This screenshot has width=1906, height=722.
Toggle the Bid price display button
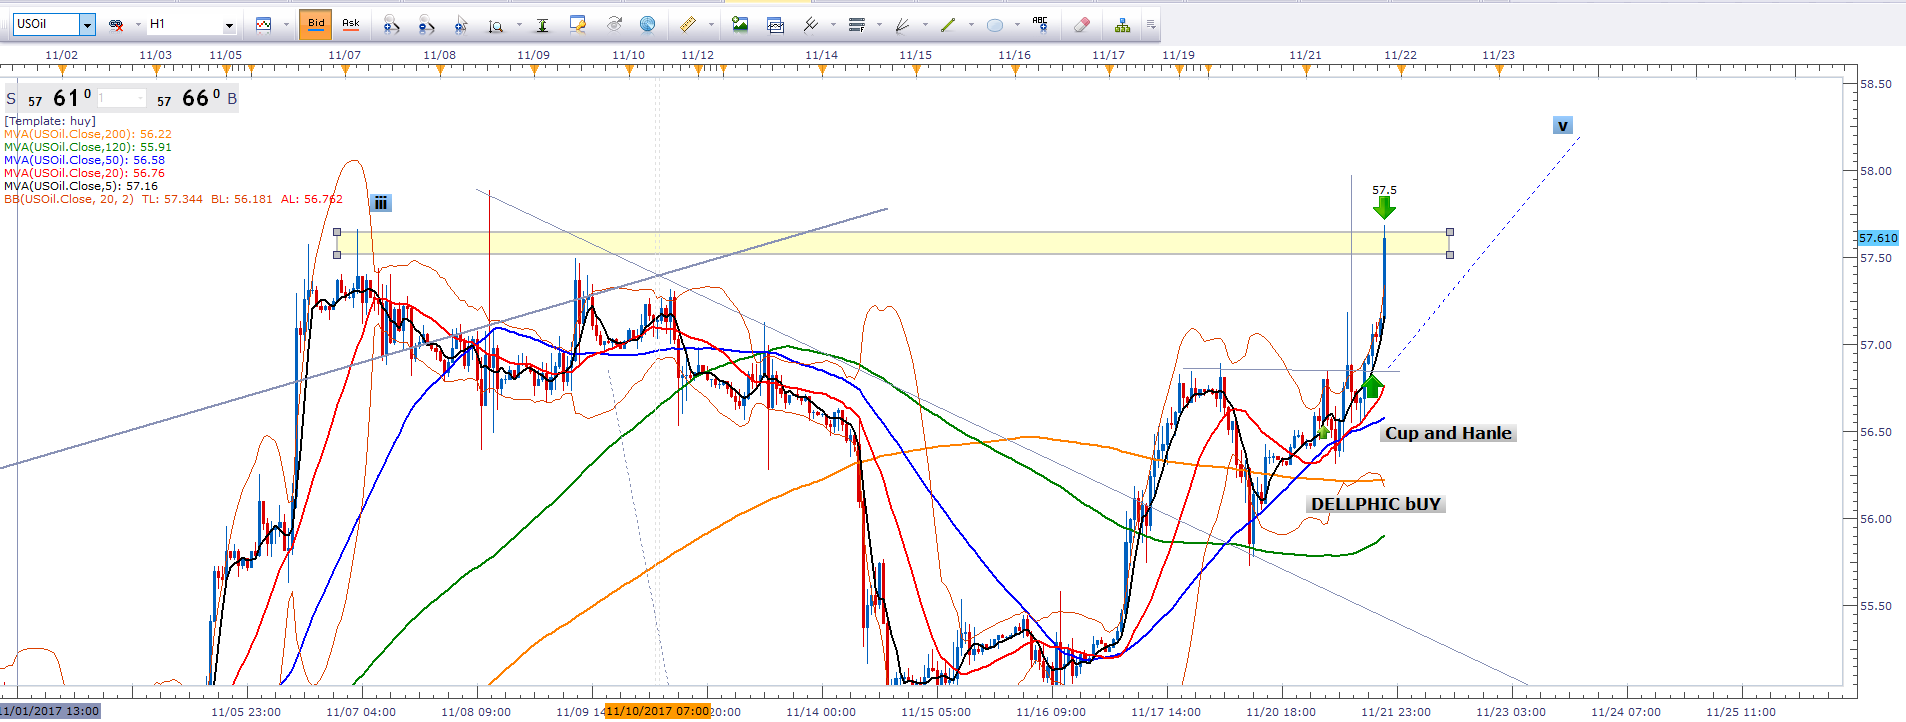316,24
